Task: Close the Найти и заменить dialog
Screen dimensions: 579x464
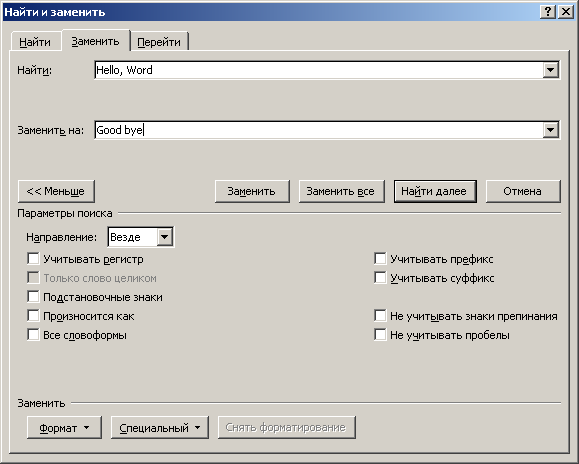Action: coord(566,12)
